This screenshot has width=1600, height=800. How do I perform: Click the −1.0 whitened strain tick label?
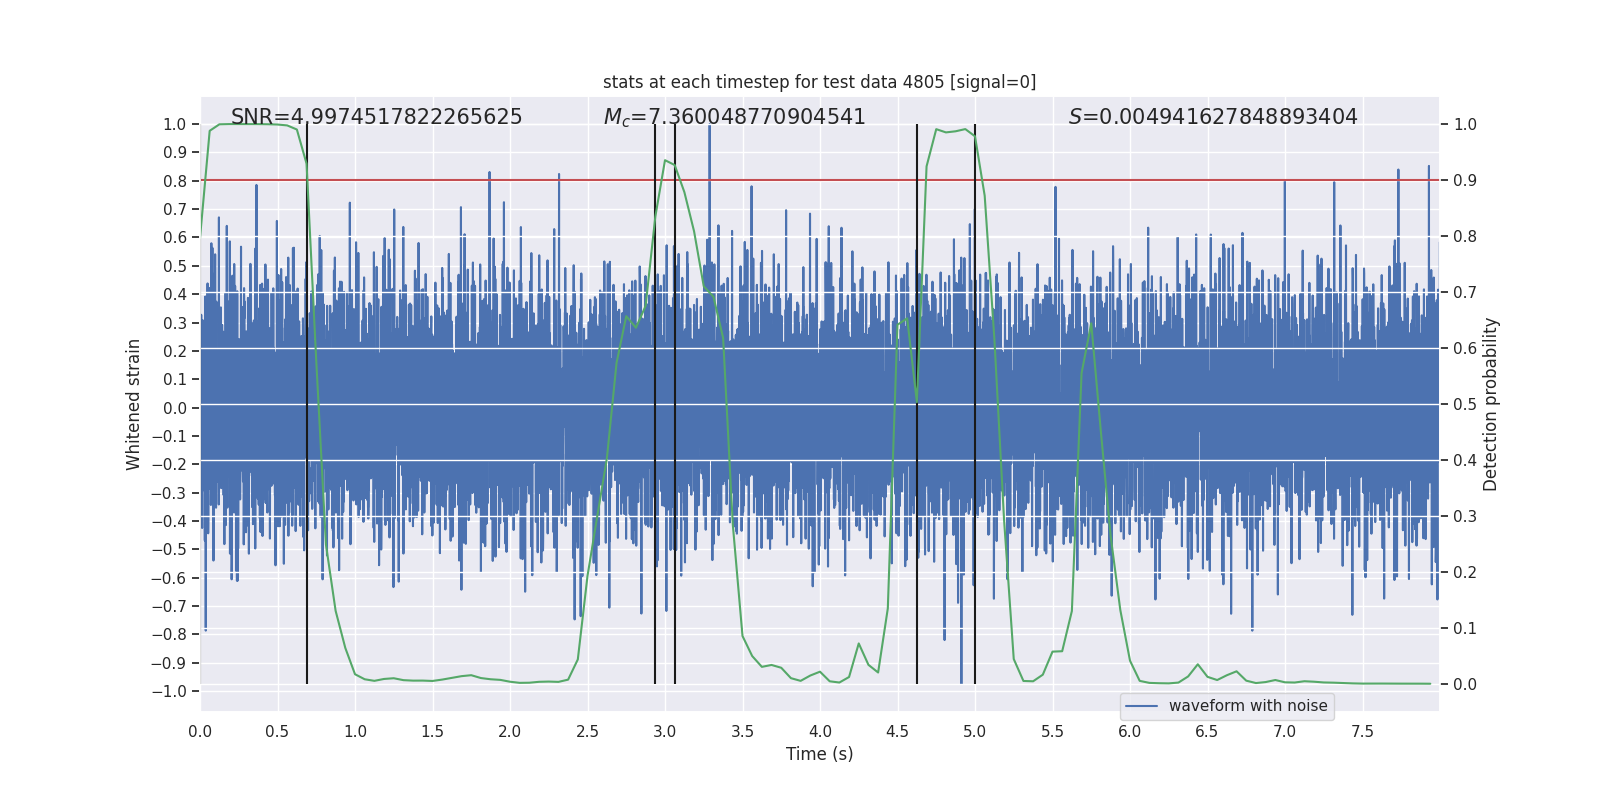[168, 691]
